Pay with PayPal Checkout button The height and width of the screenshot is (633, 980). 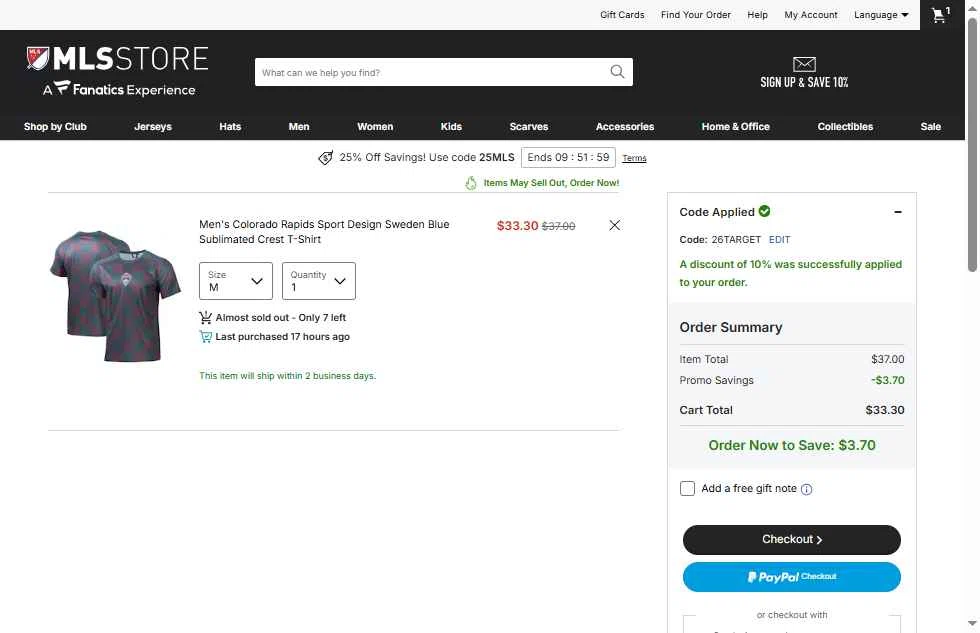click(791, 577)
